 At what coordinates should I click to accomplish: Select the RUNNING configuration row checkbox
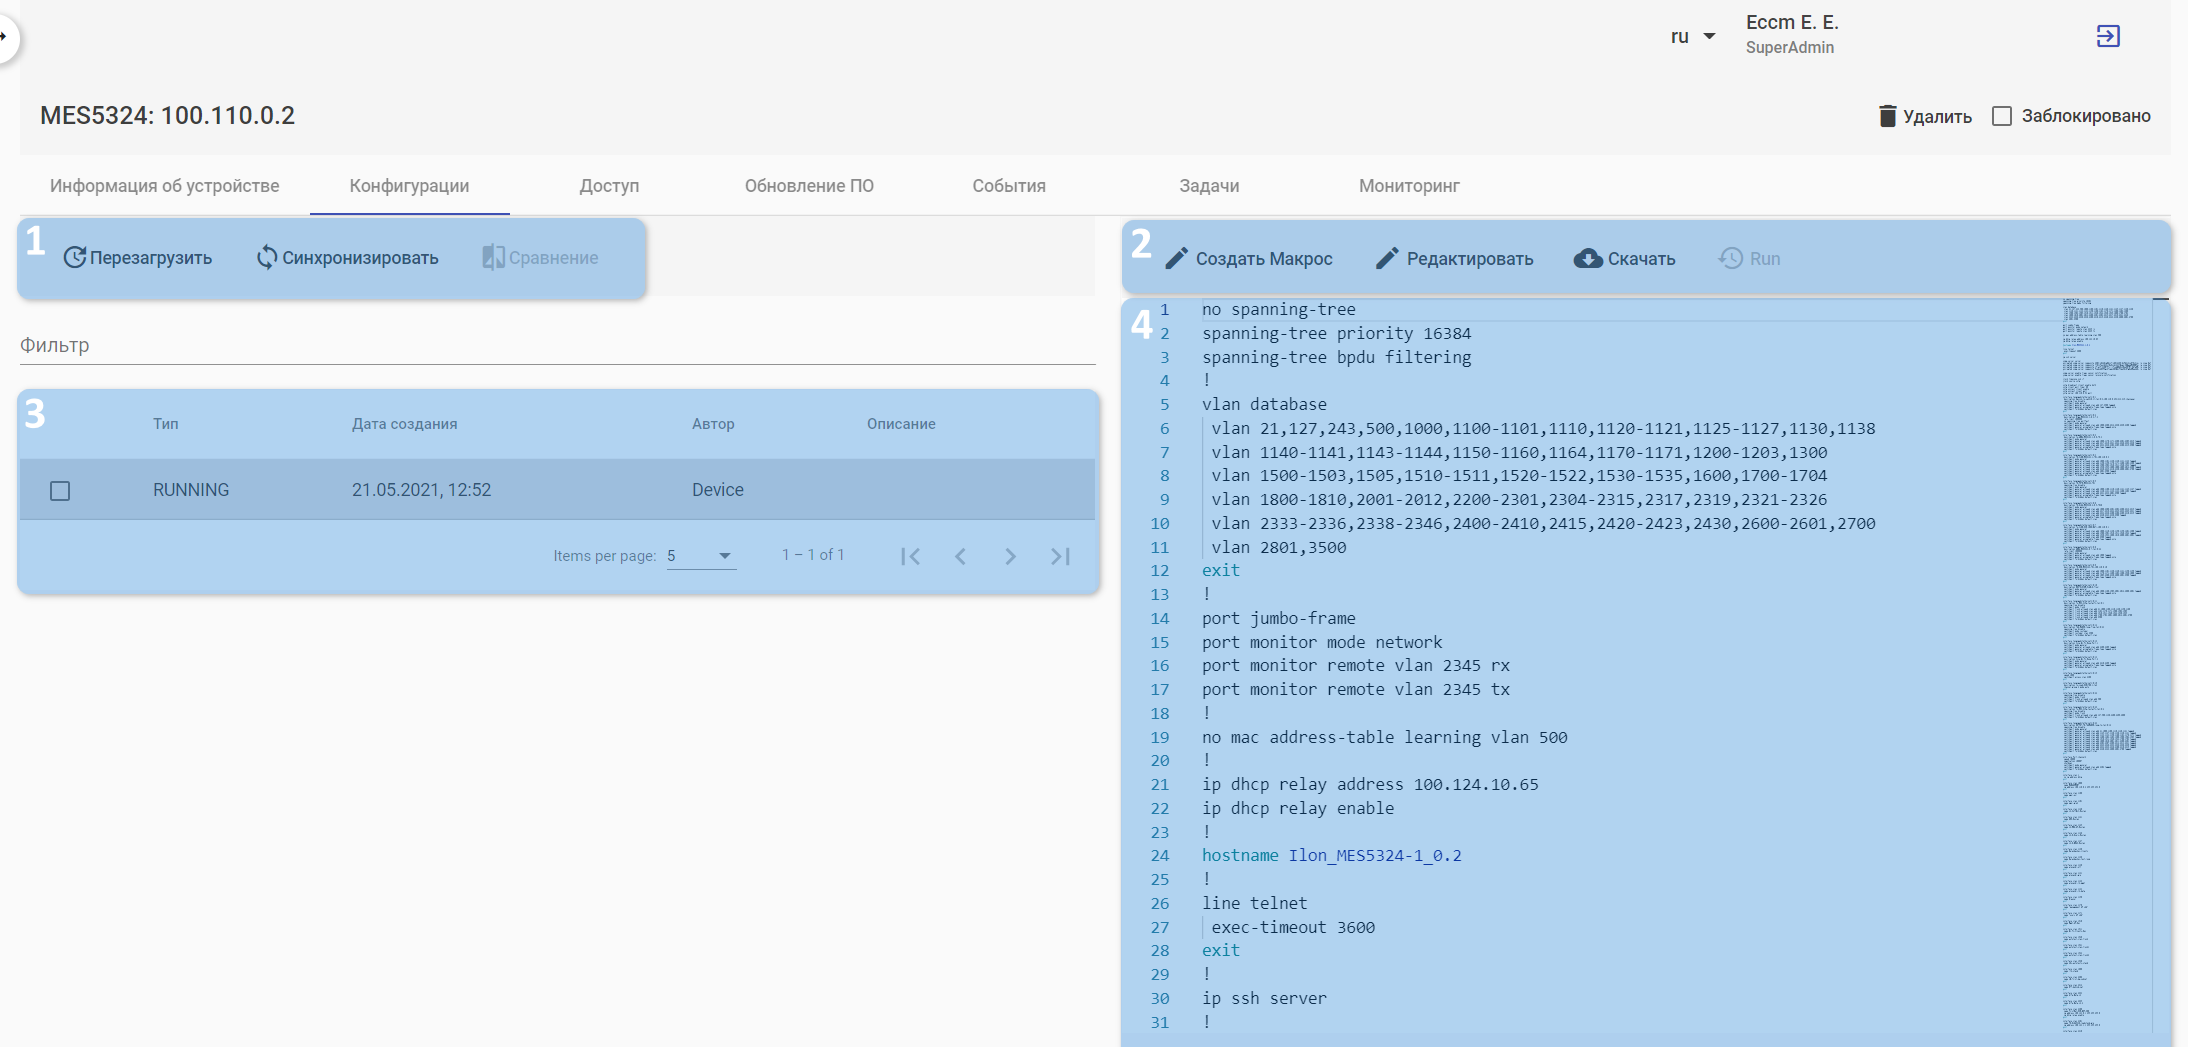(60, 491)
